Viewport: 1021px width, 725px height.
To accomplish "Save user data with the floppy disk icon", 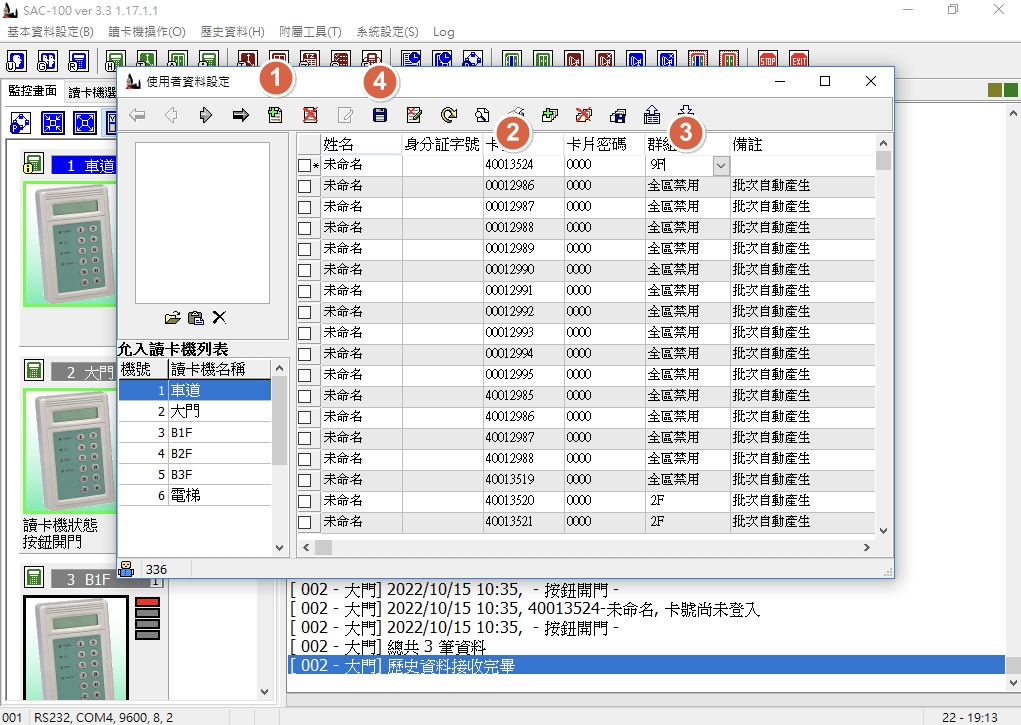I will 380,115.
